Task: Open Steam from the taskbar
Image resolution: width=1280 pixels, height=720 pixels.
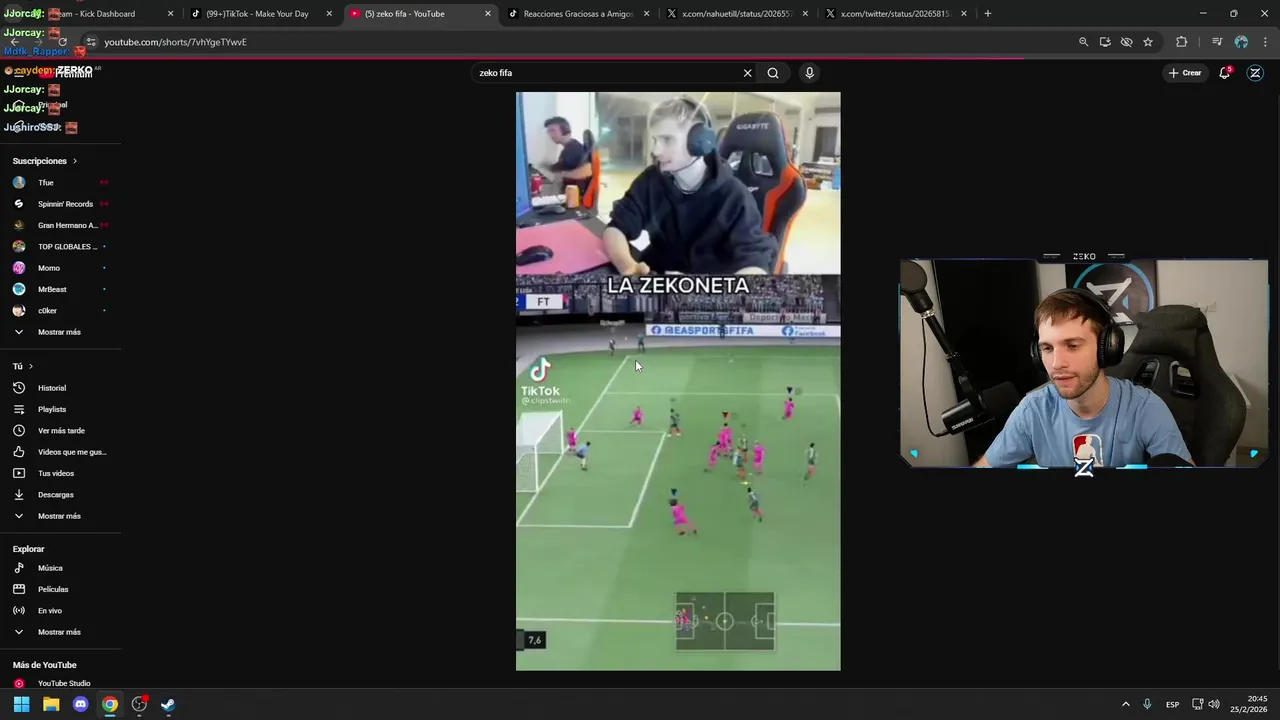Action: pyautogui.click(x=168, y=704)
